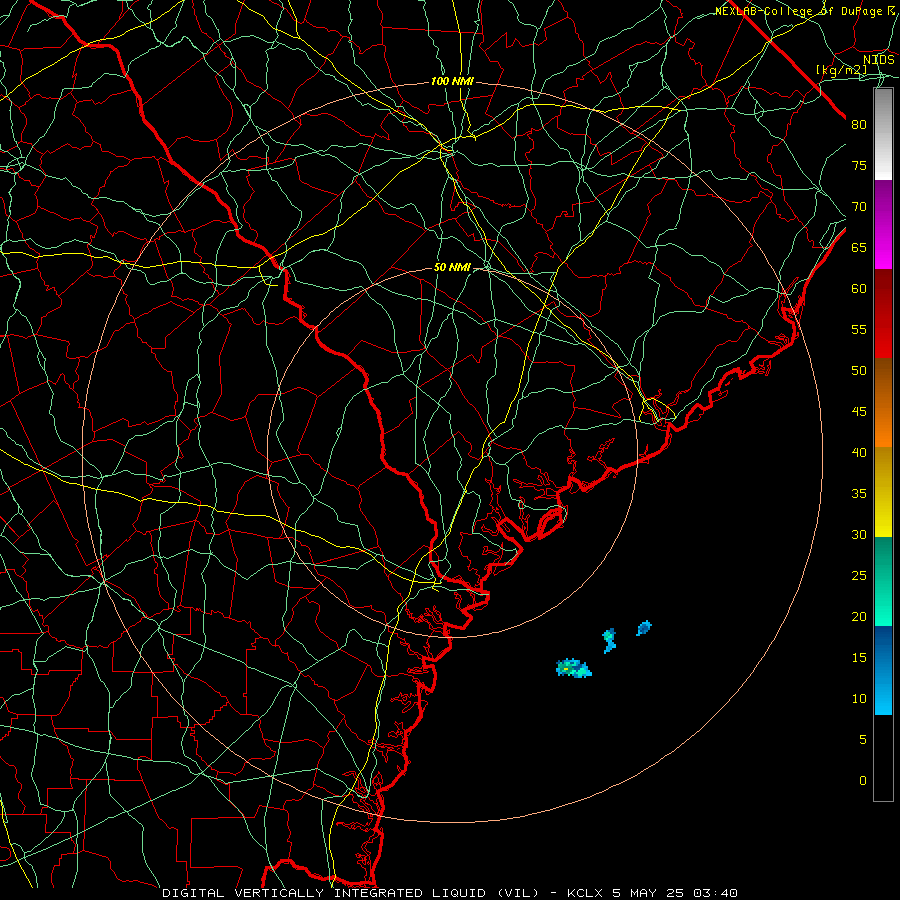900x900 pixels.
Task: Select the gray-white segment of the color scale
Action: pyautogui.click(x=883, y=134)
